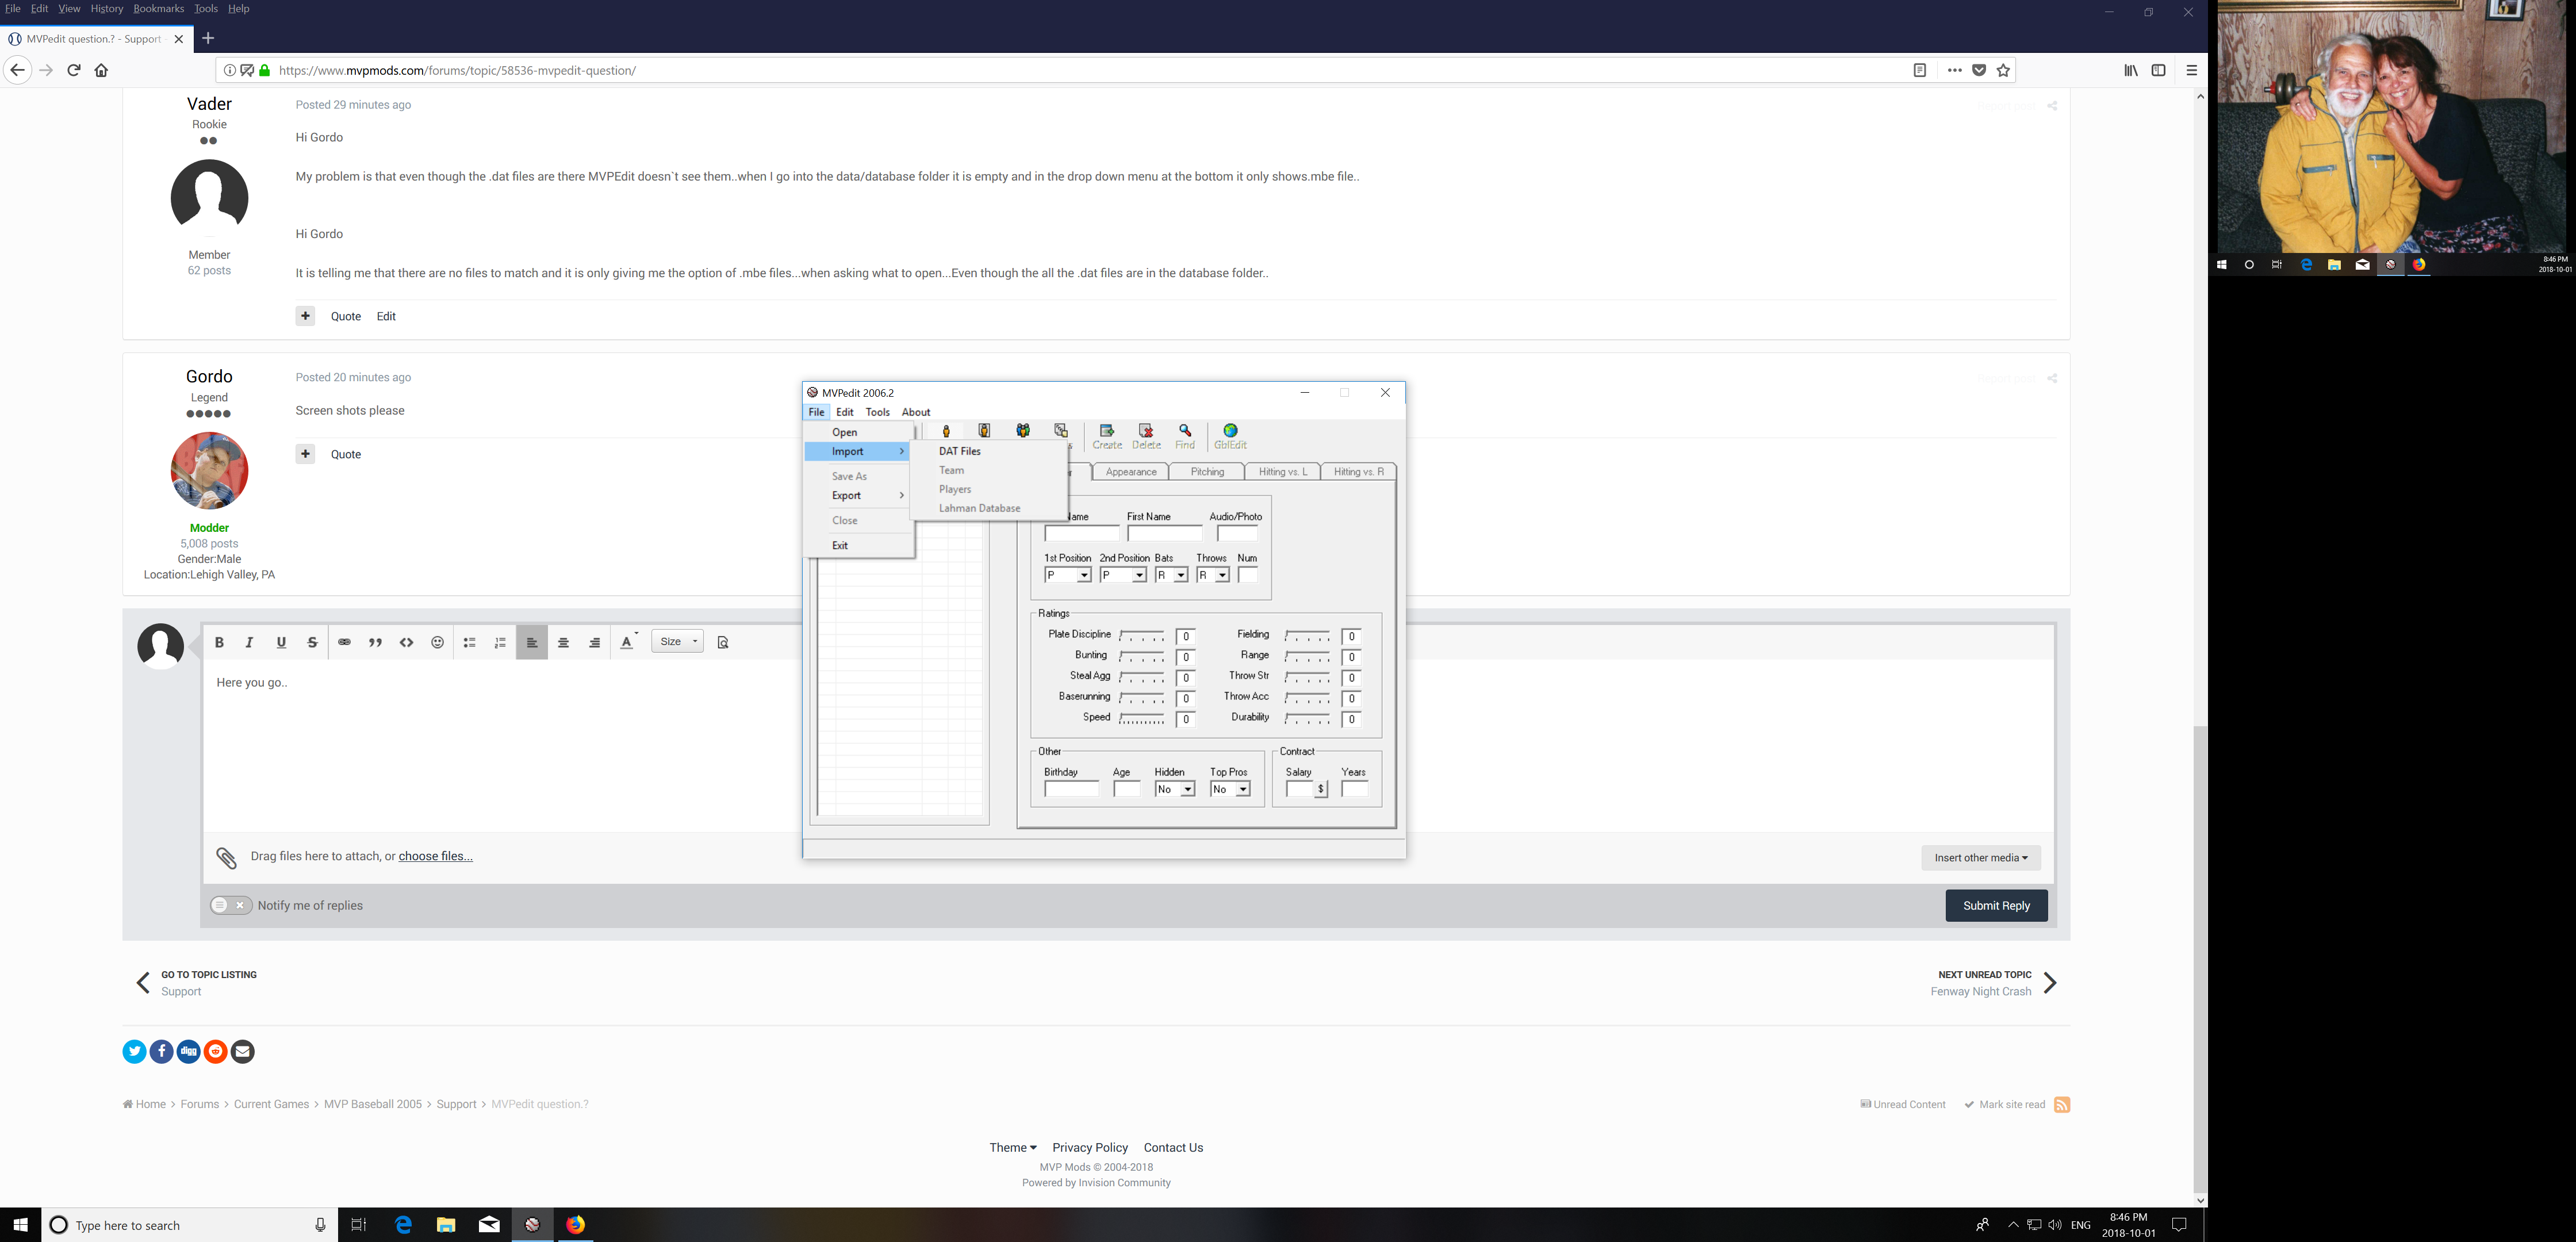Align text left in reply editor

click(532, 642)
